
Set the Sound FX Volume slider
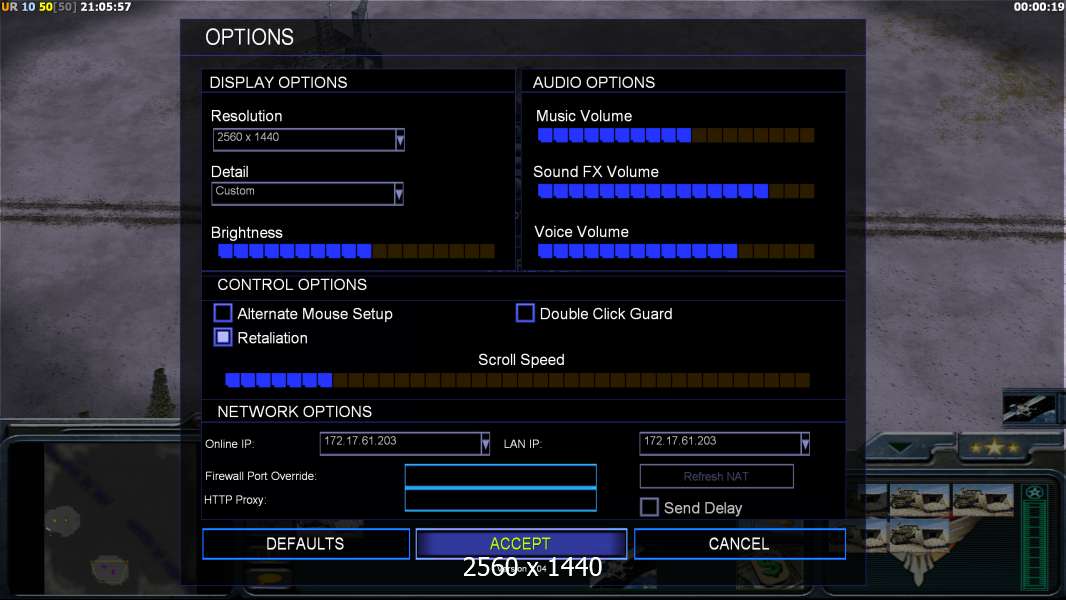pos(676,191)
